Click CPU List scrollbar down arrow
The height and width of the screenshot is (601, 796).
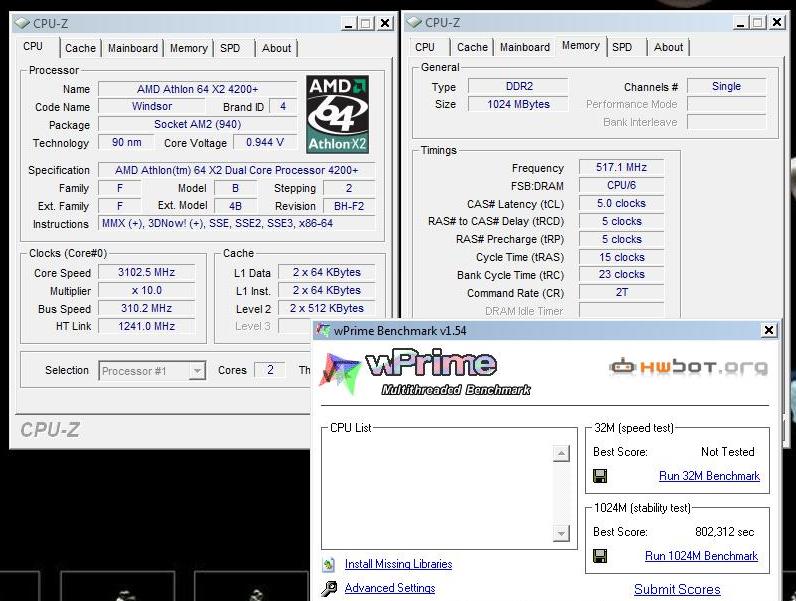(561, 533)
